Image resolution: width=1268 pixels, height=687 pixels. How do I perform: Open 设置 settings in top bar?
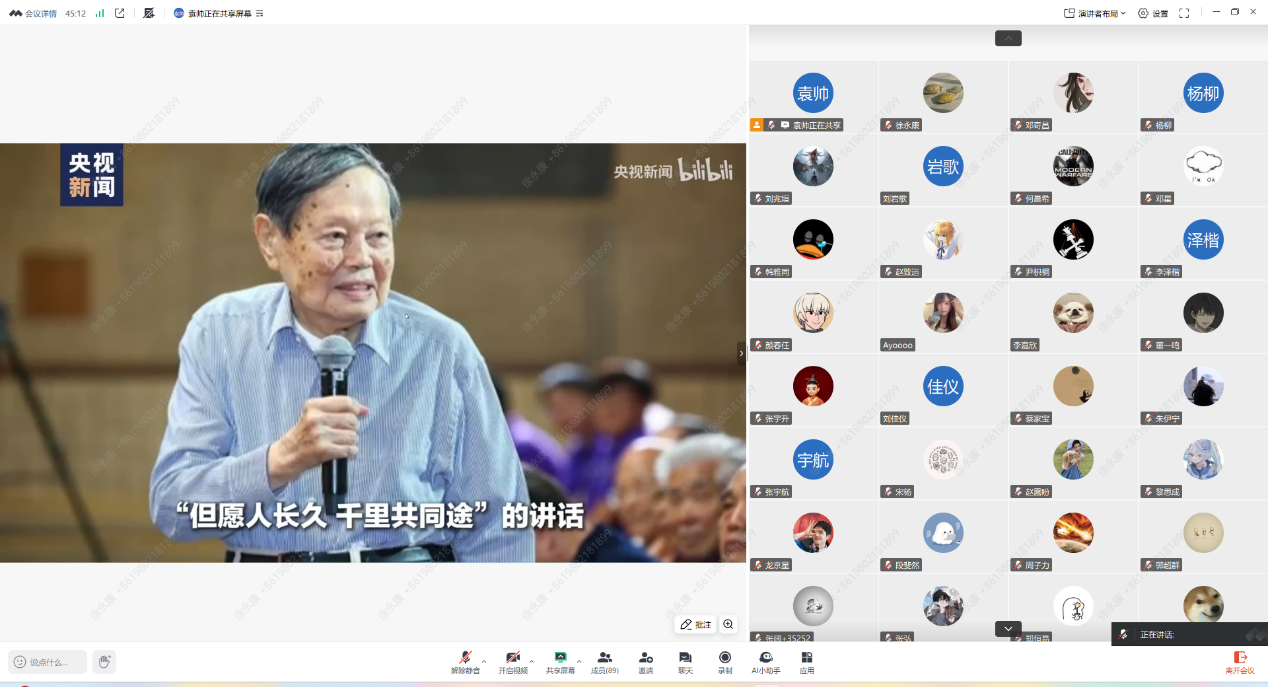point(1153,13)
